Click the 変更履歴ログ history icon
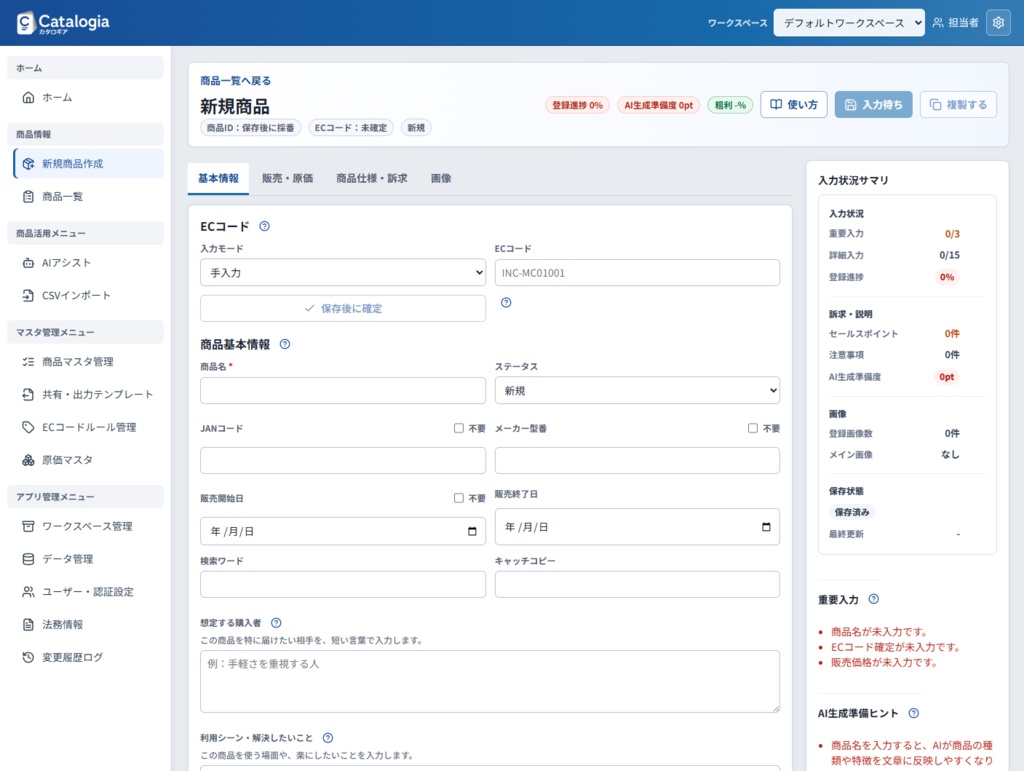 [28, 657]
